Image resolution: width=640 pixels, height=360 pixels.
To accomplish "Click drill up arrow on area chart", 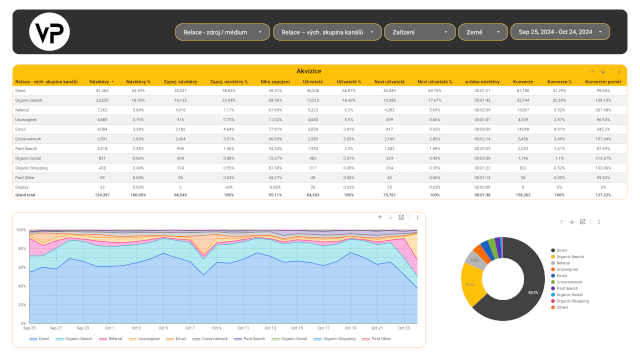I will (380, 218).
